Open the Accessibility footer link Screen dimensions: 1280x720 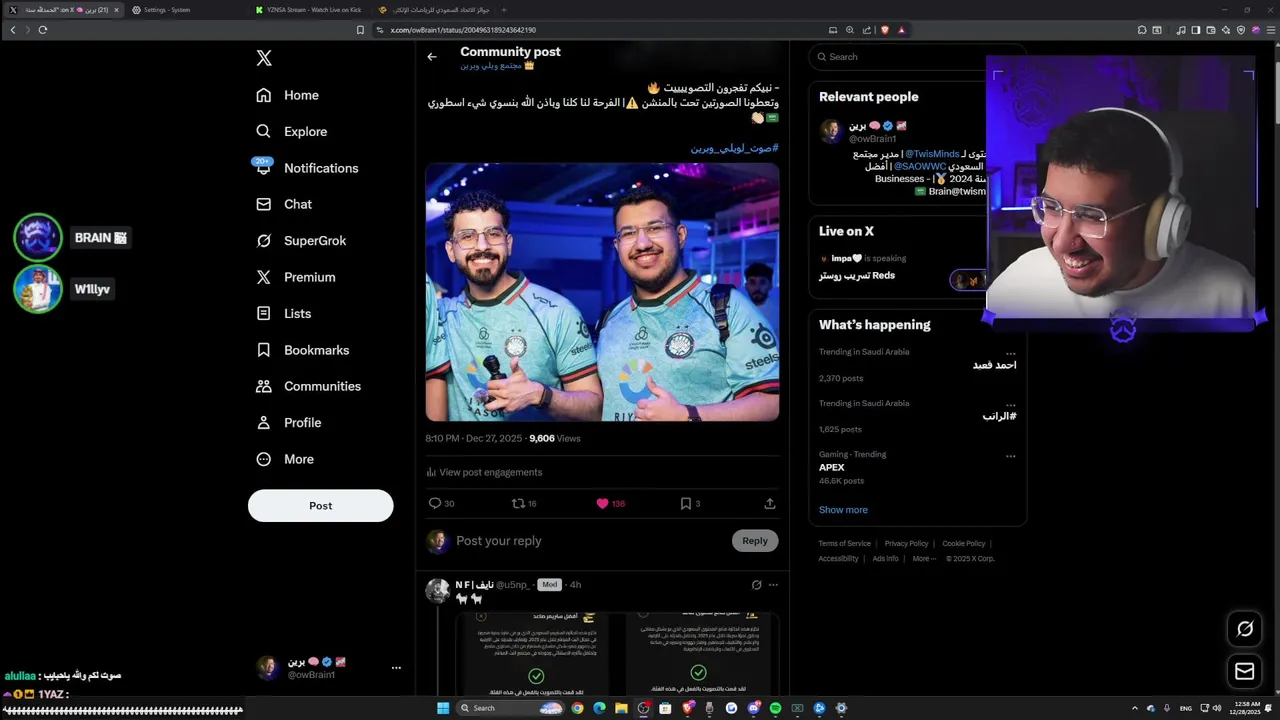838,559
